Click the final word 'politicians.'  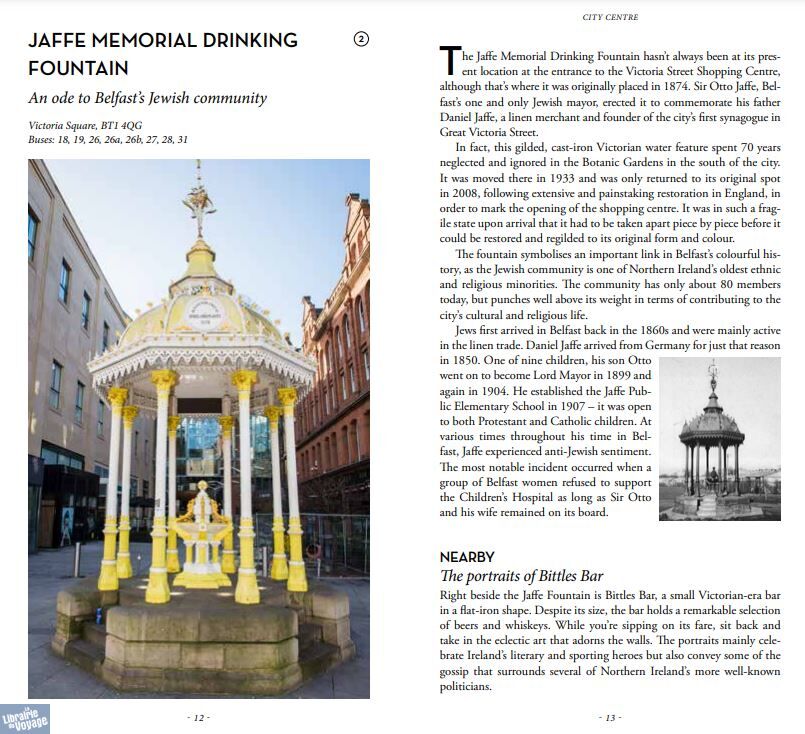click(466, 686)
